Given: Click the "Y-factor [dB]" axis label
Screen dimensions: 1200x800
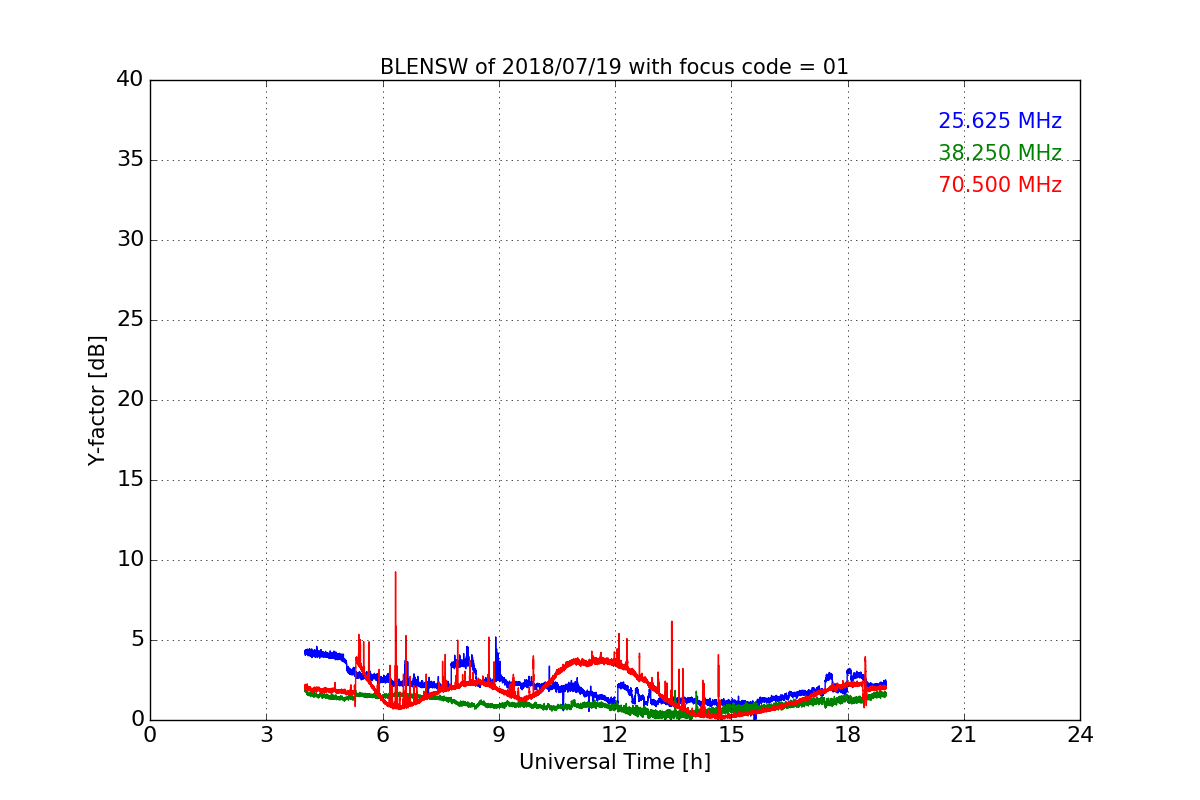Looking at the screenshot, I should click(97, 400).
